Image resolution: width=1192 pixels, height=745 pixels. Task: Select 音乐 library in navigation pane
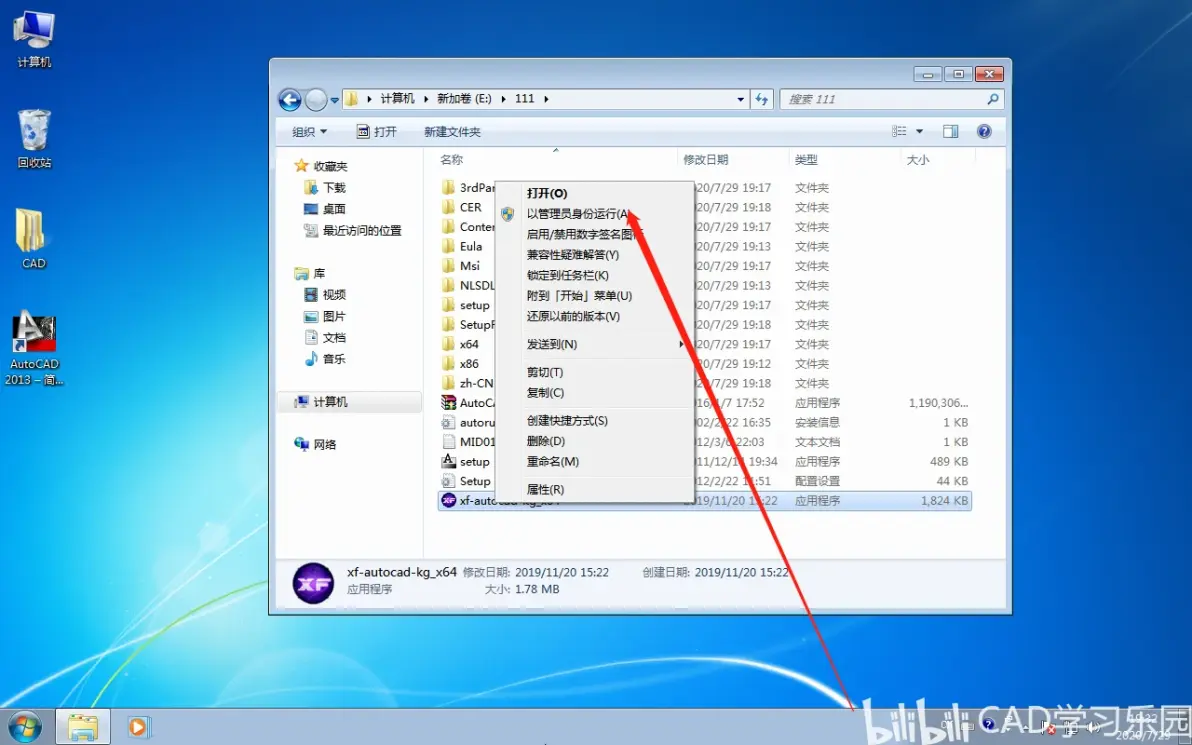[x=334, y=359]
